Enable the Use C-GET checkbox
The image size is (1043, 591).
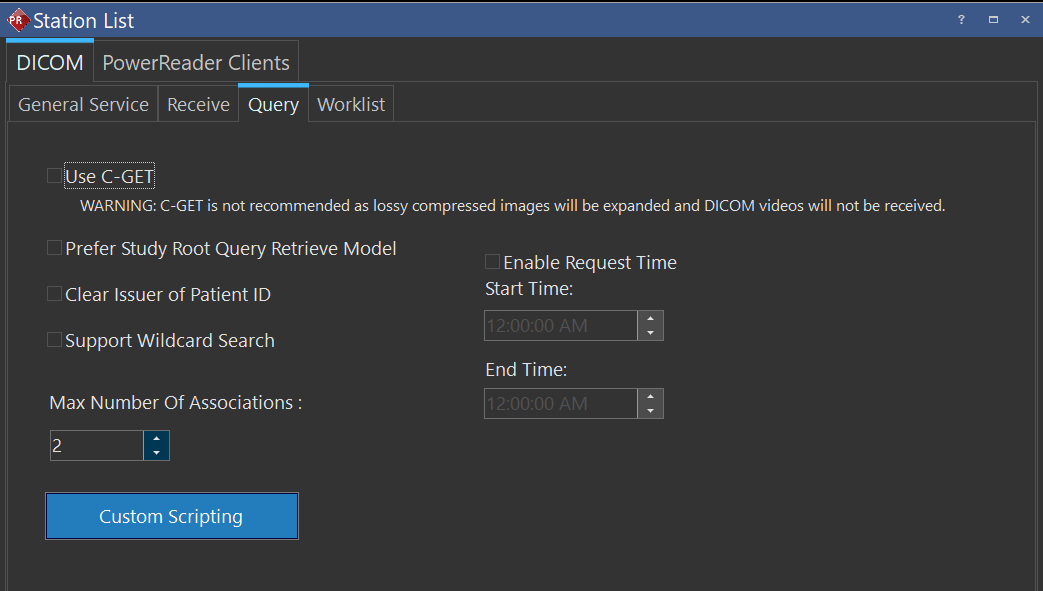coord(54,177)
